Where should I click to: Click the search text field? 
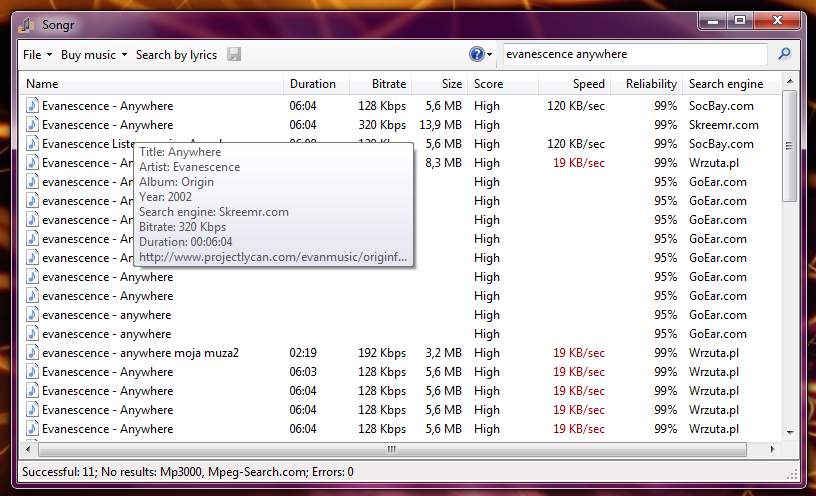click(635, 54)
